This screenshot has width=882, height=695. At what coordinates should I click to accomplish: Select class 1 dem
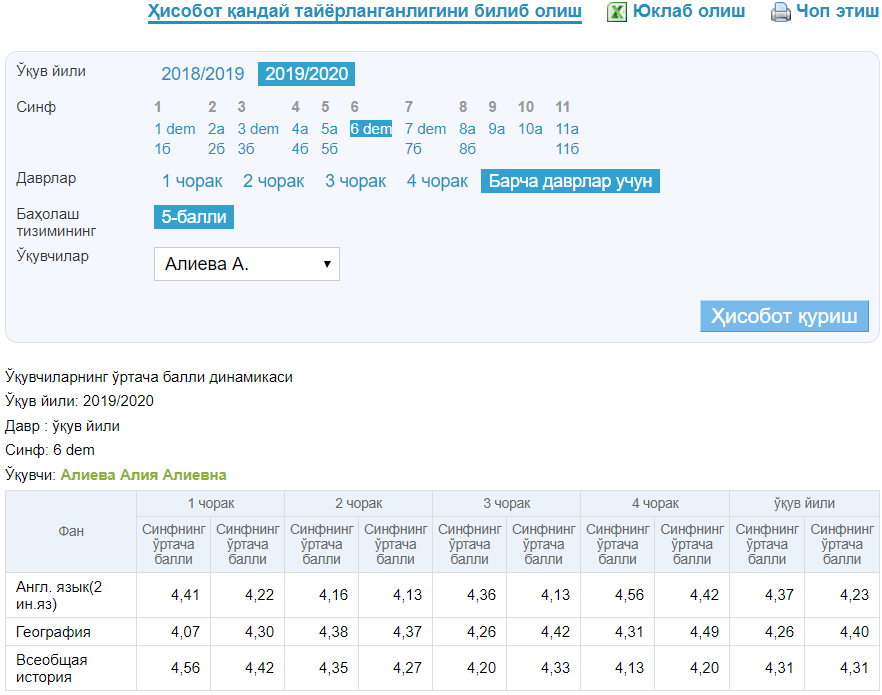click(175, 129)
